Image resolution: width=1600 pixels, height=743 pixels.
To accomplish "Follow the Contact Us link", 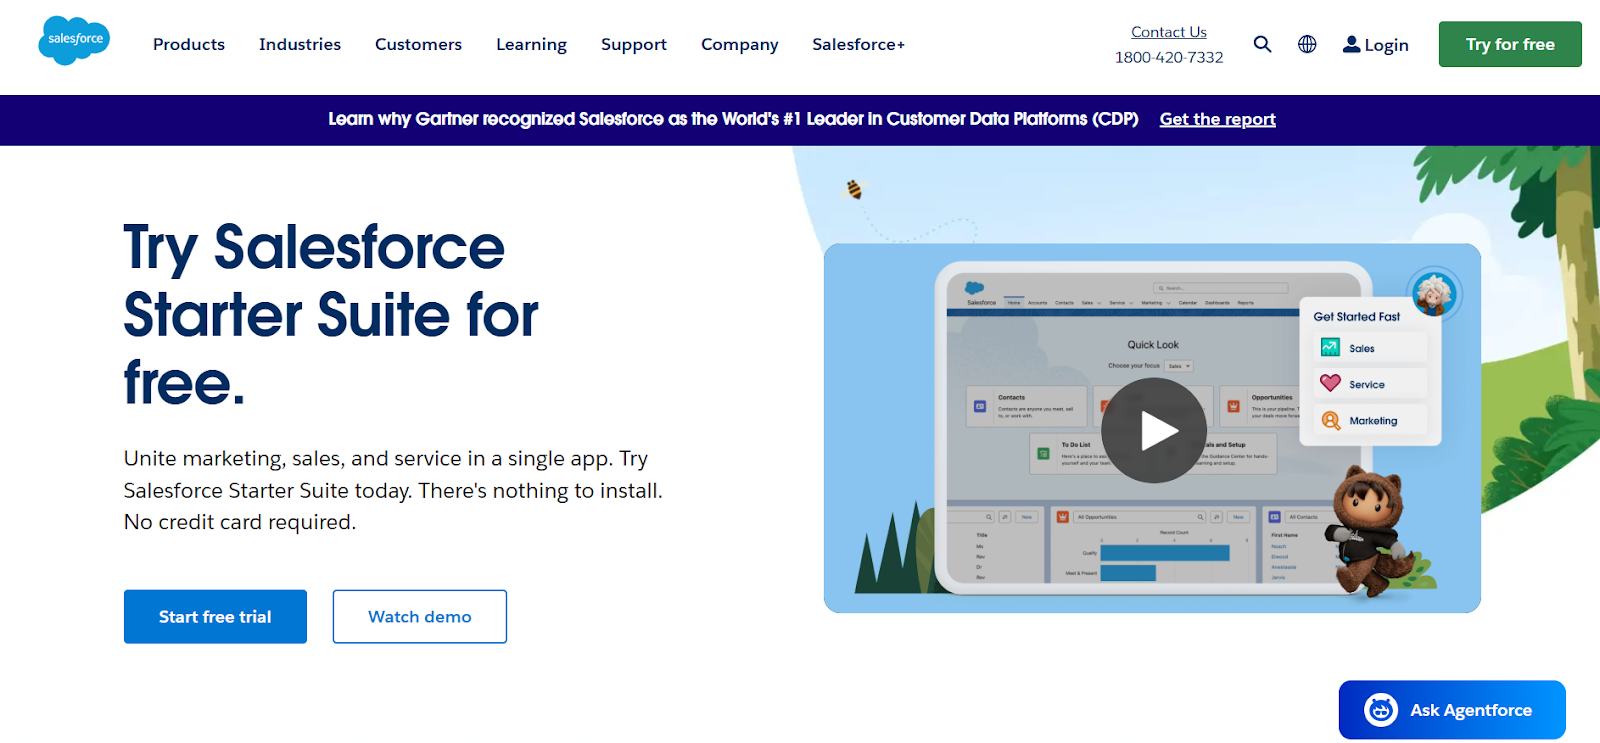I will tap(1169, 32).
